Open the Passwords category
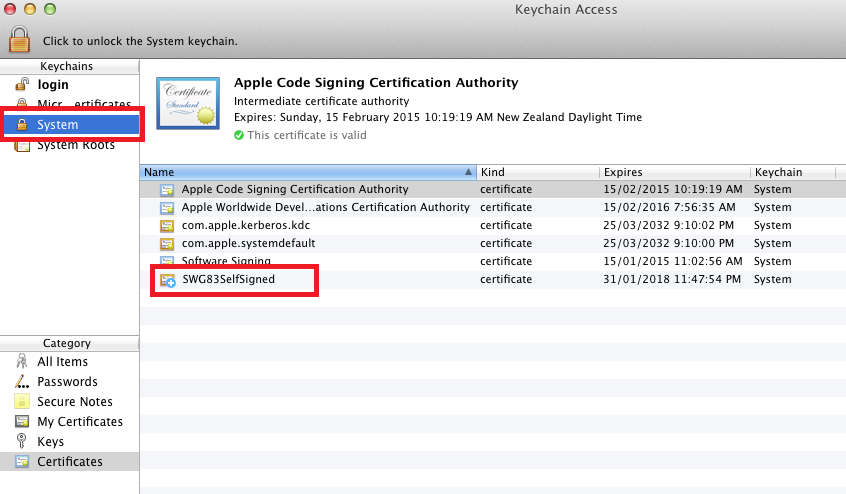The image size is (846, 494). [67, 382]
